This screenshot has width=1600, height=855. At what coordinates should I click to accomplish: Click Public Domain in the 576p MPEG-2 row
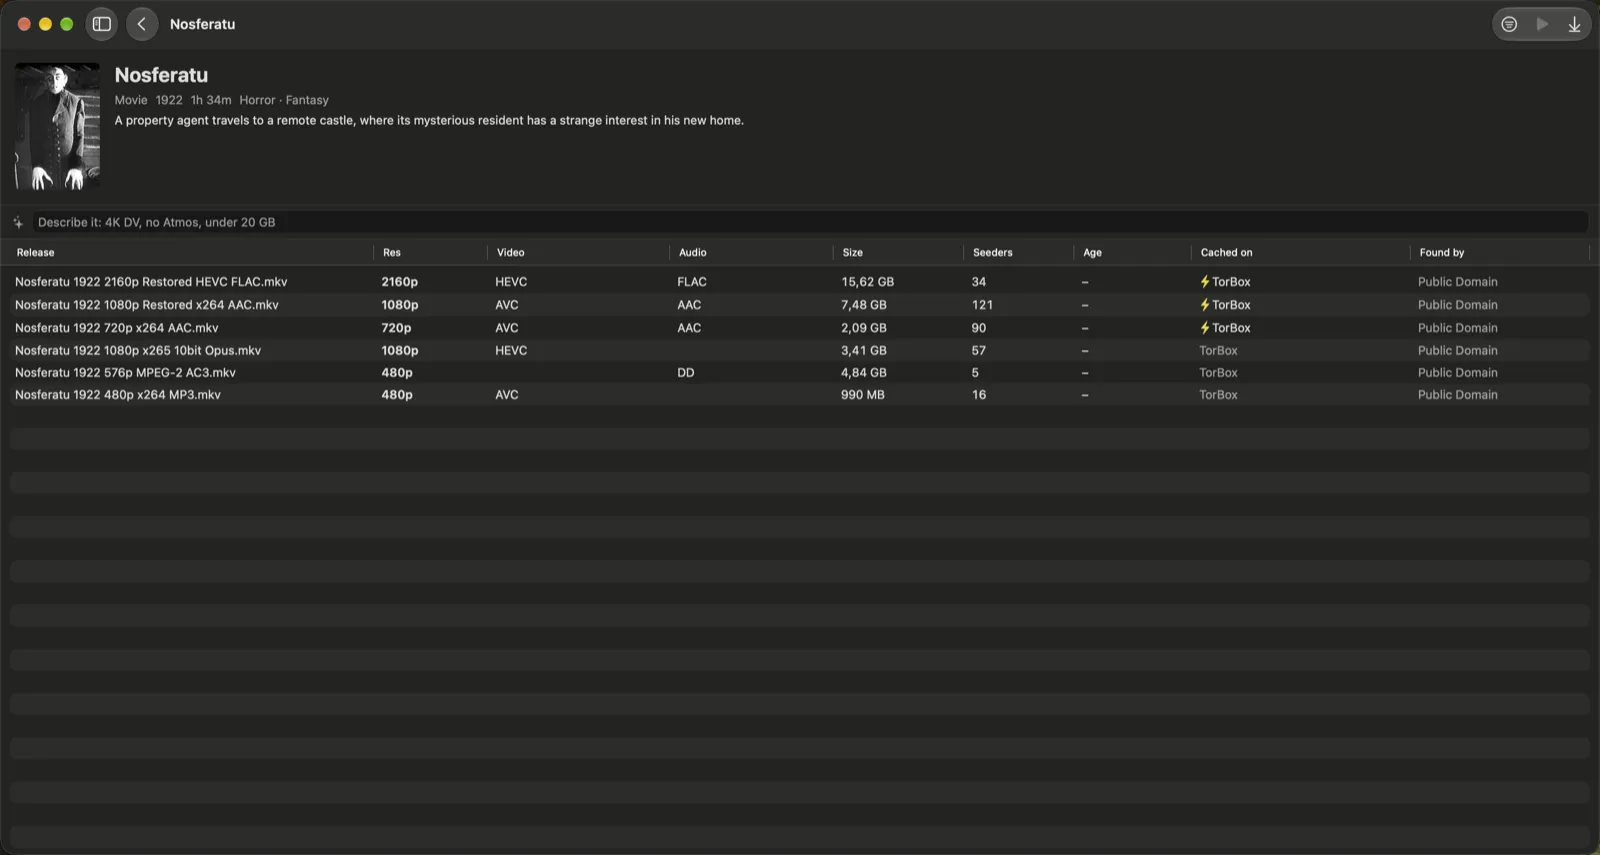(x=1457, y=372)
